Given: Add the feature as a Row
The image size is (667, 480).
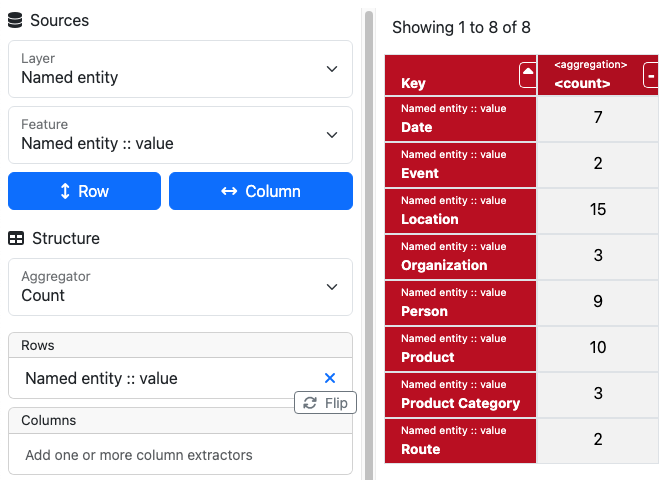Looking at the screenshot, I should (84, 191).
